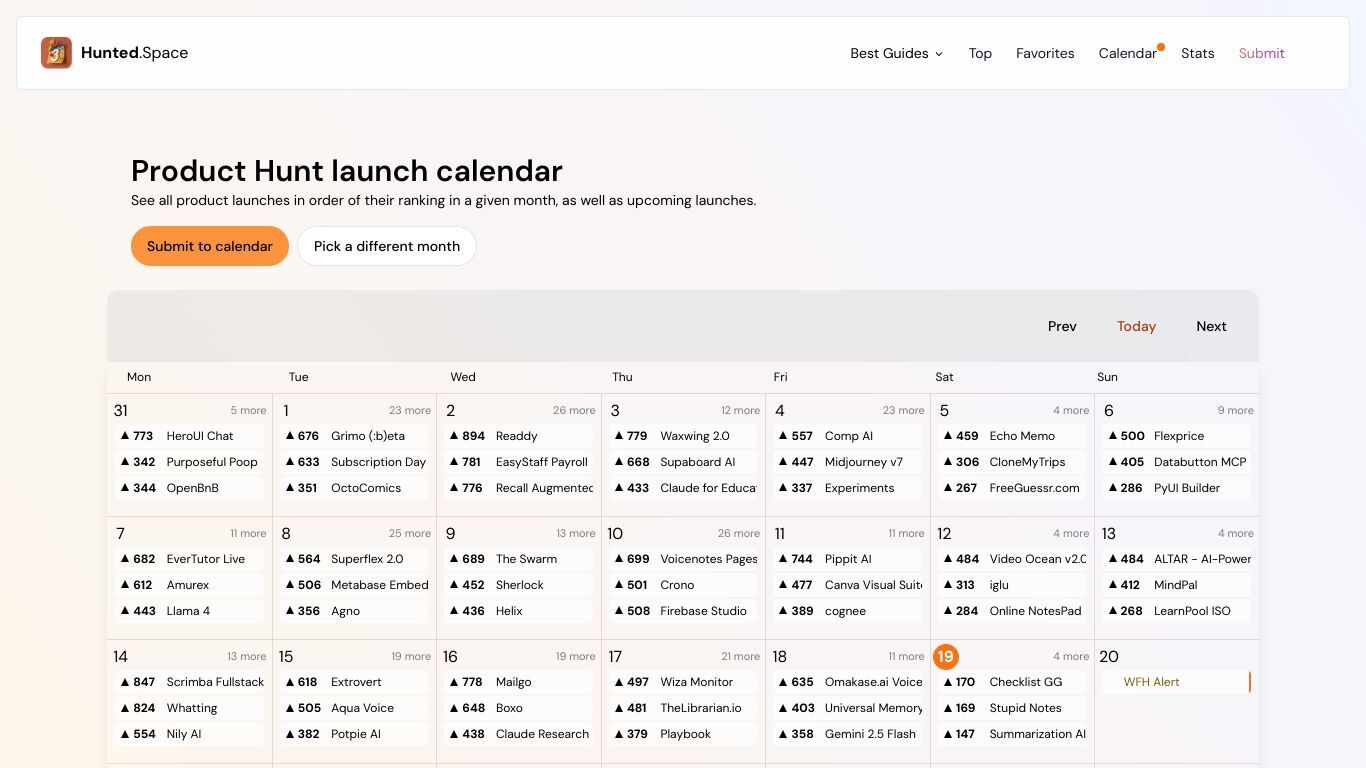The image size is (1366, 768).
Task: Click upvote triangle next to Omakase.ai Voice
Action: (783, 682)
